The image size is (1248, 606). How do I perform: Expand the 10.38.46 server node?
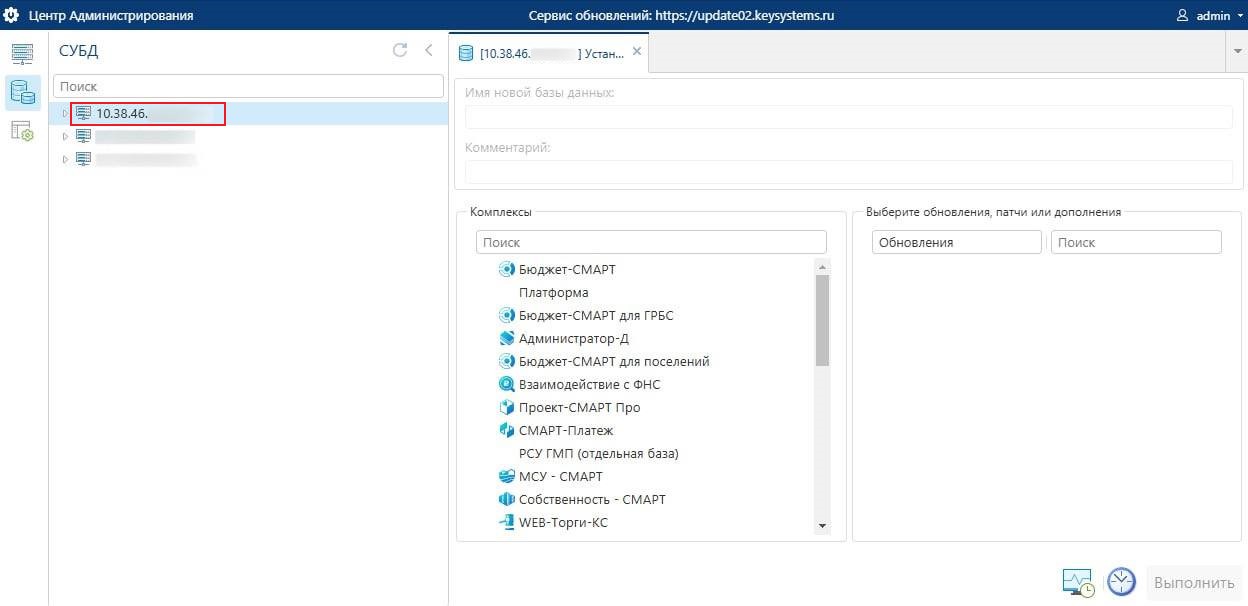(65, 113)
